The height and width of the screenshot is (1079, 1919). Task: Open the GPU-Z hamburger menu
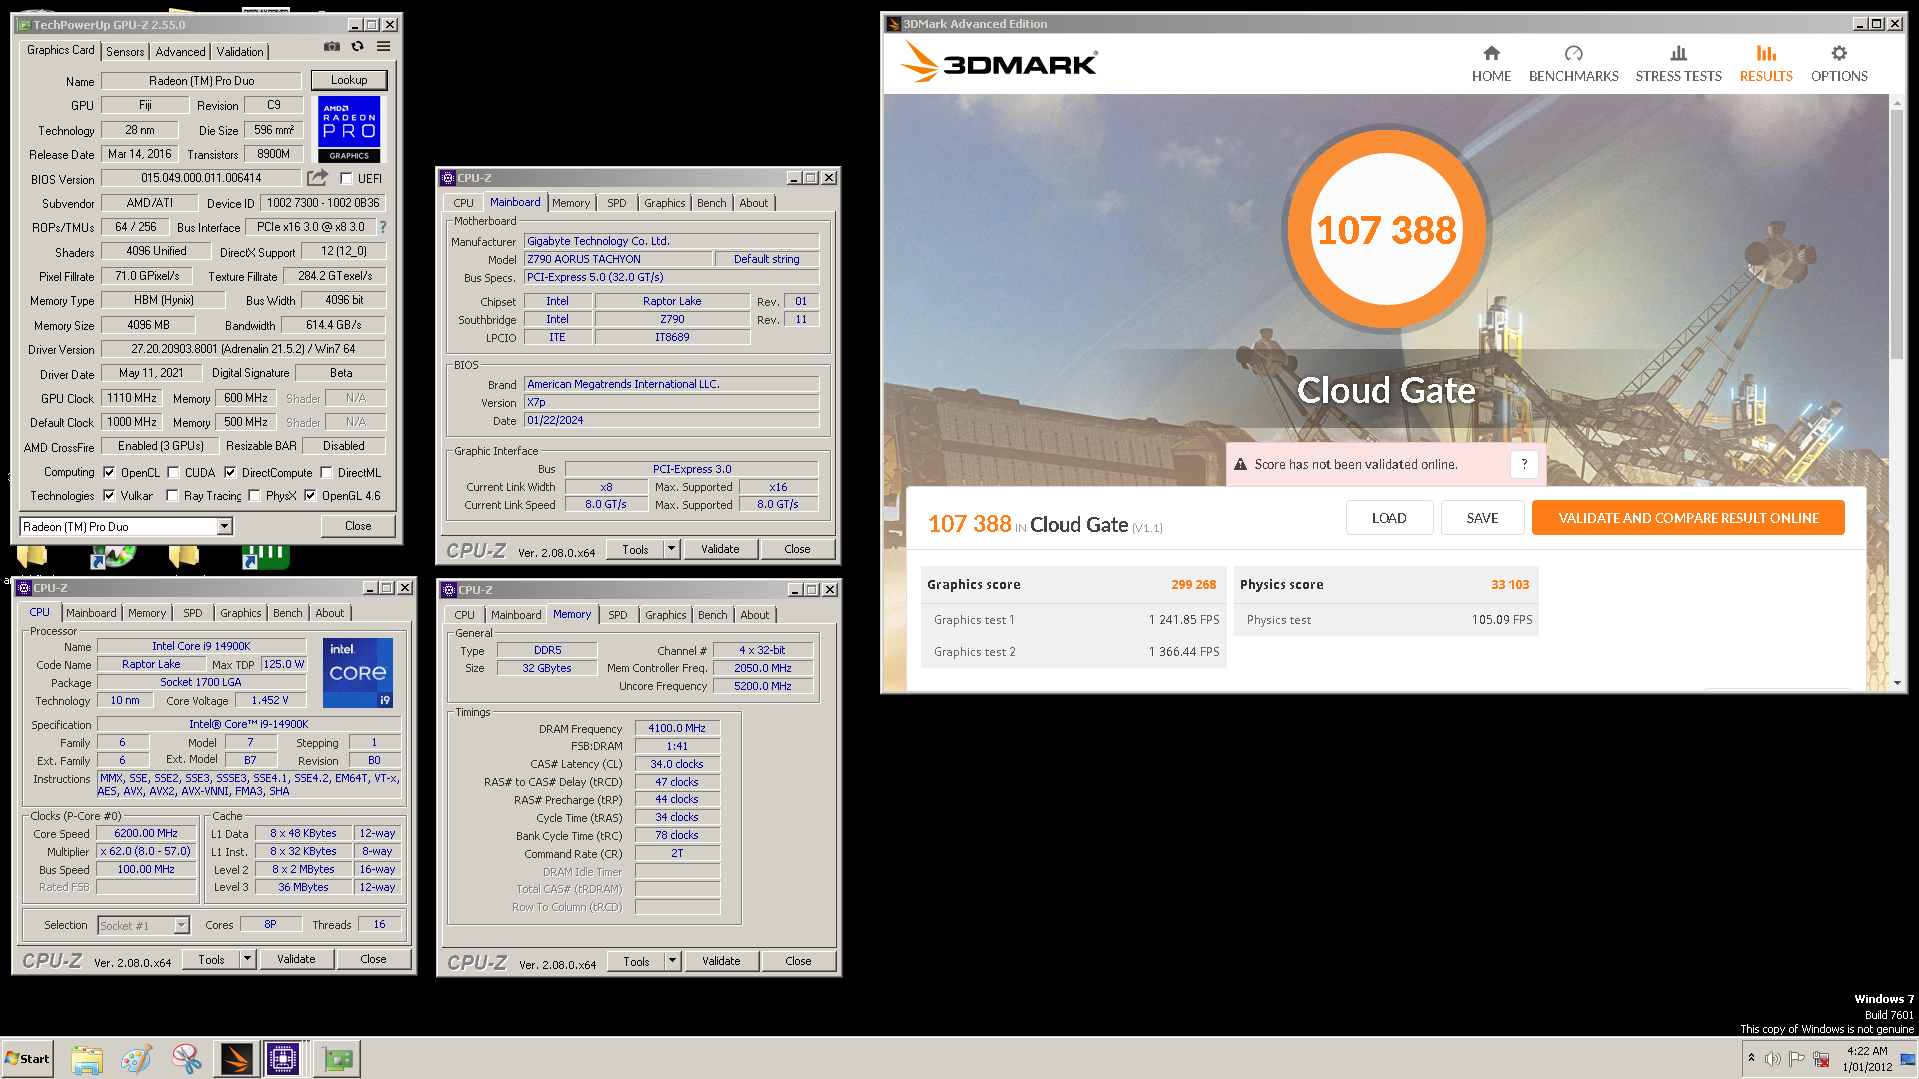(383, 47)
